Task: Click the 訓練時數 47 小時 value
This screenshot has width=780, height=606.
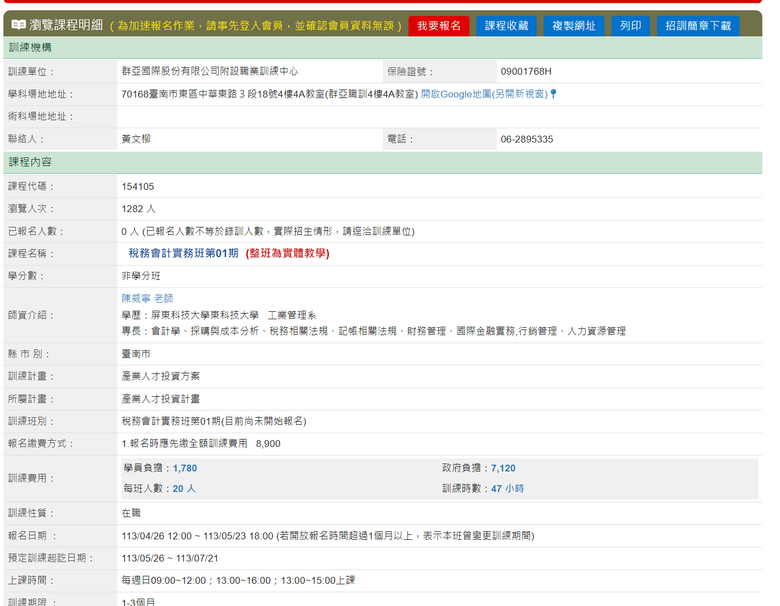Action: pyautogui.click(x=507, y=489)
